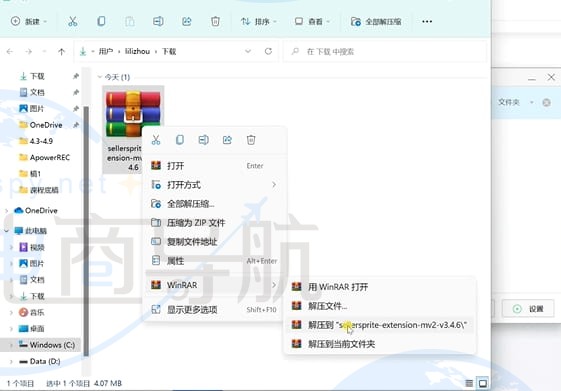Switch to details view icon in status bar

(x=469, y=383)
